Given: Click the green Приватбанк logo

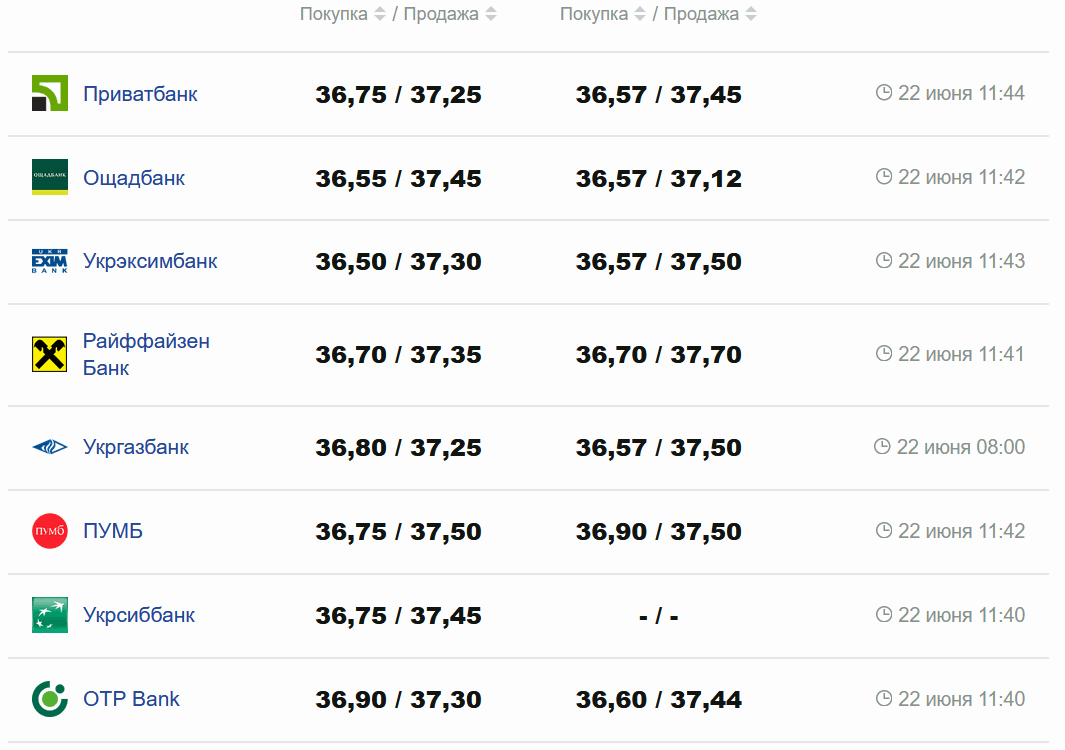Looking at the screenshot, I should pyautogui.click(x=49, y=93).
